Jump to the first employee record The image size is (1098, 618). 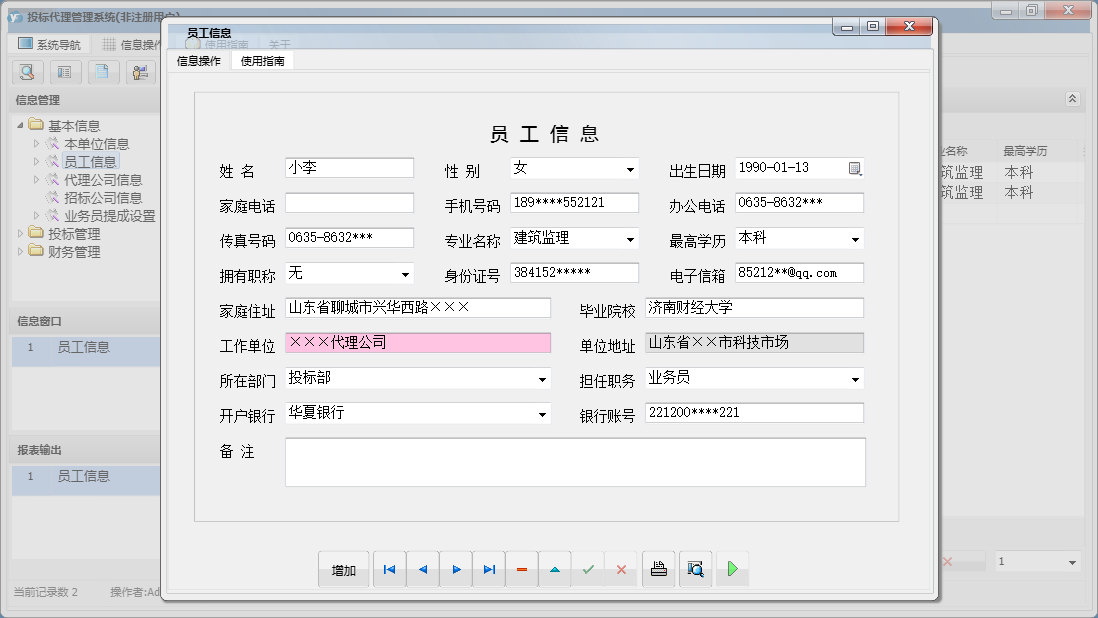(x=389, y=570)
